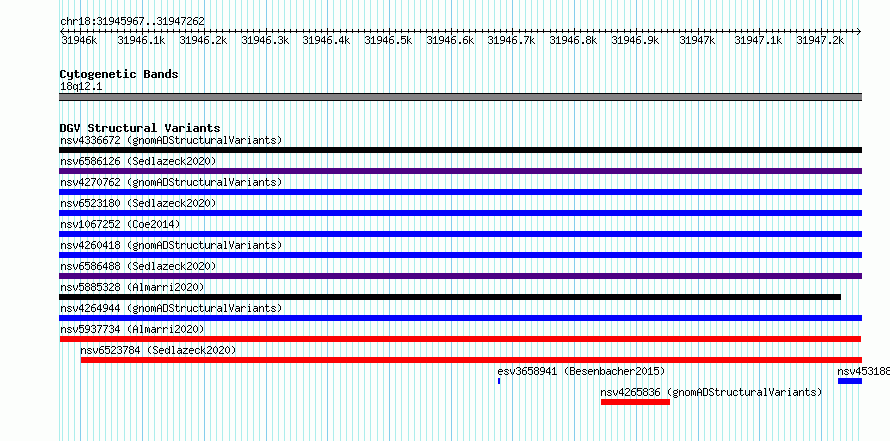
Task: Open the esv3658941 (Besenbacher2015) label
Action: point(581,371)
